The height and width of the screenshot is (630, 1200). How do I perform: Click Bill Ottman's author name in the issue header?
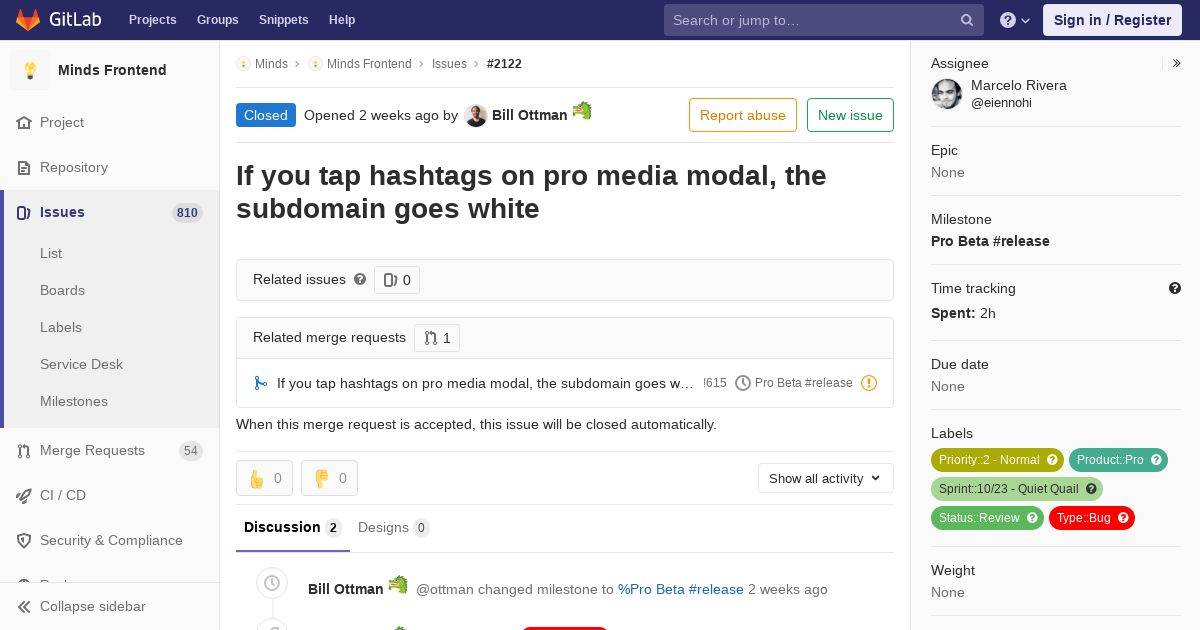click(530, 115)
